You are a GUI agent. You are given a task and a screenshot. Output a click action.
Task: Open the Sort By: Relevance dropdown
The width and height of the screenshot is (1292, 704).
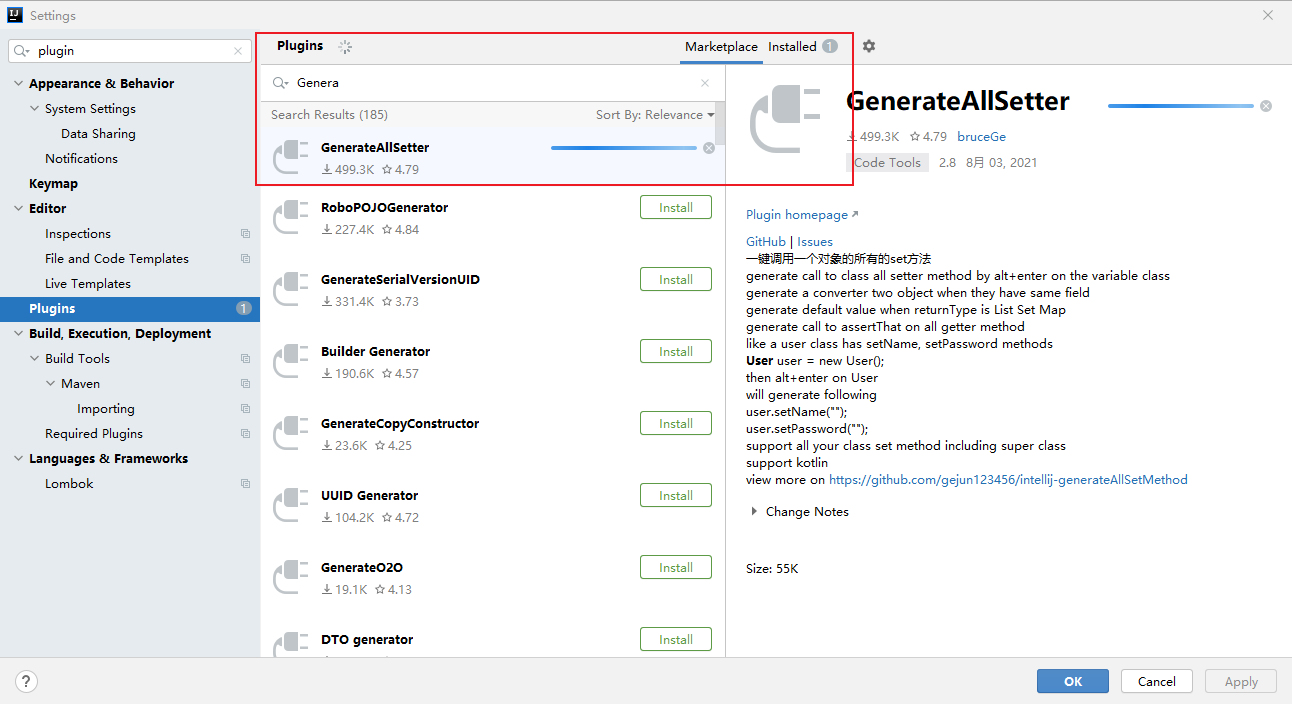pos(655,115)
